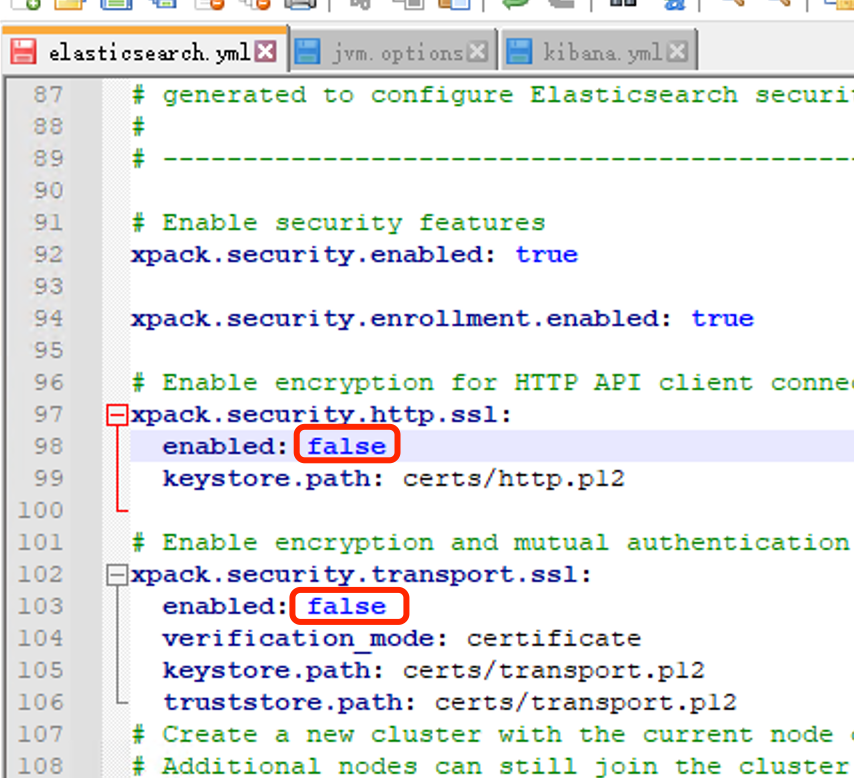This screenshot has width=854, height=778.
Task: Close the kibana.yml tab
Action: click(678, 52)
